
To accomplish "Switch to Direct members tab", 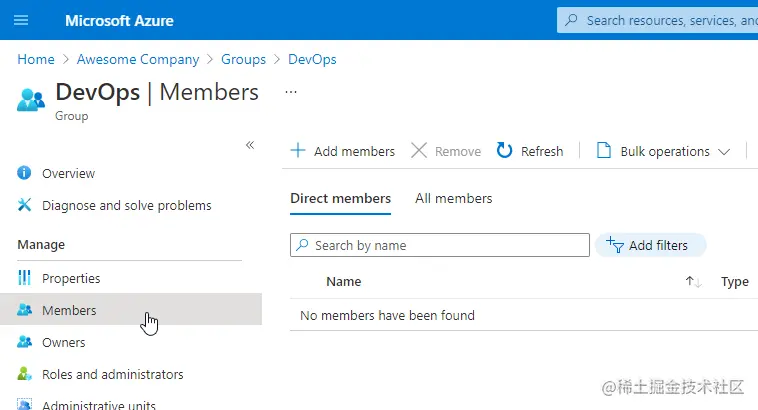I will tap(340, 199).
